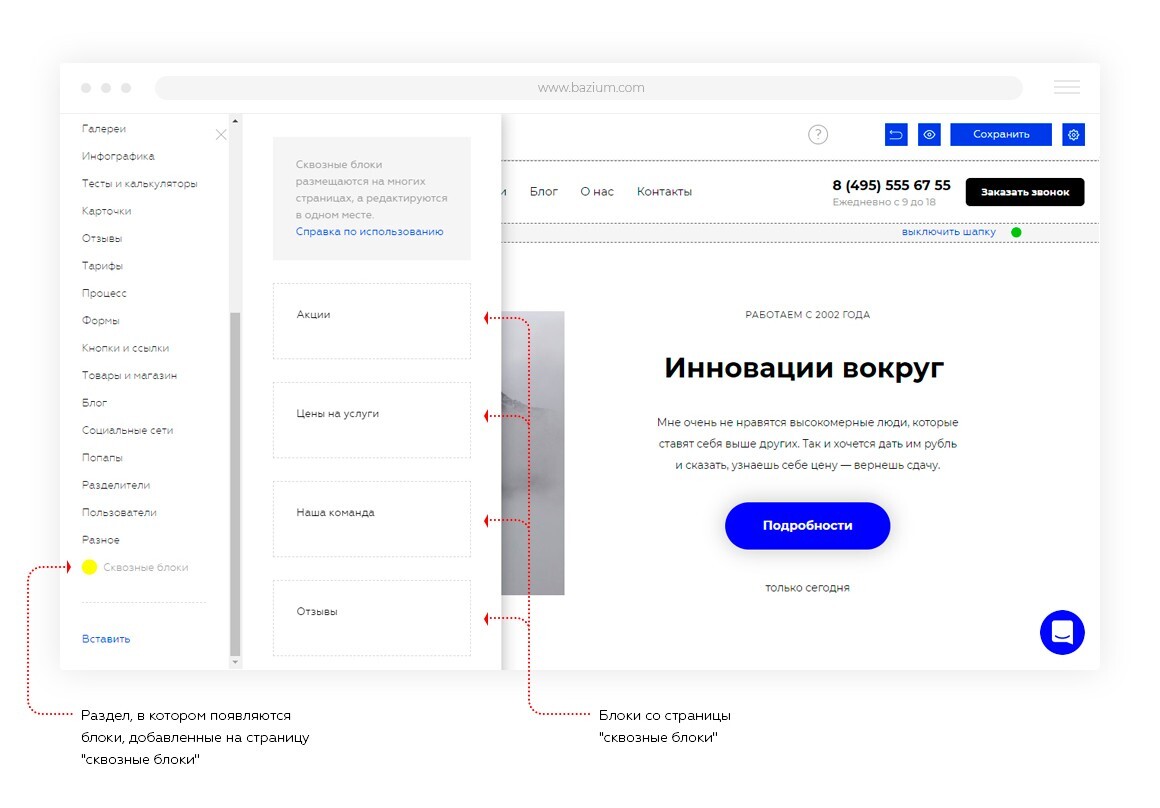Click the help question mark icon

point(817,135)
